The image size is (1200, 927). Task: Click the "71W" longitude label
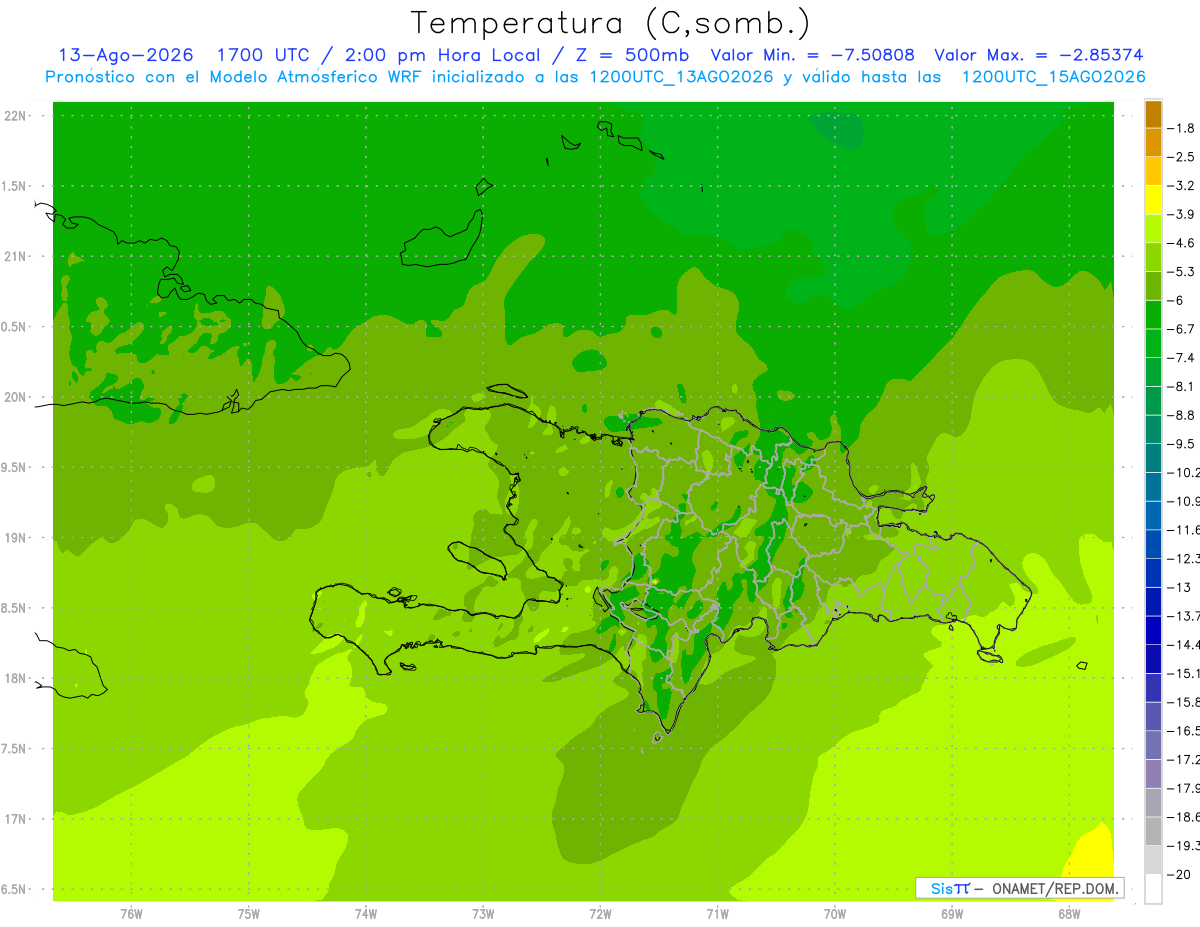click(x=717, y=914)
